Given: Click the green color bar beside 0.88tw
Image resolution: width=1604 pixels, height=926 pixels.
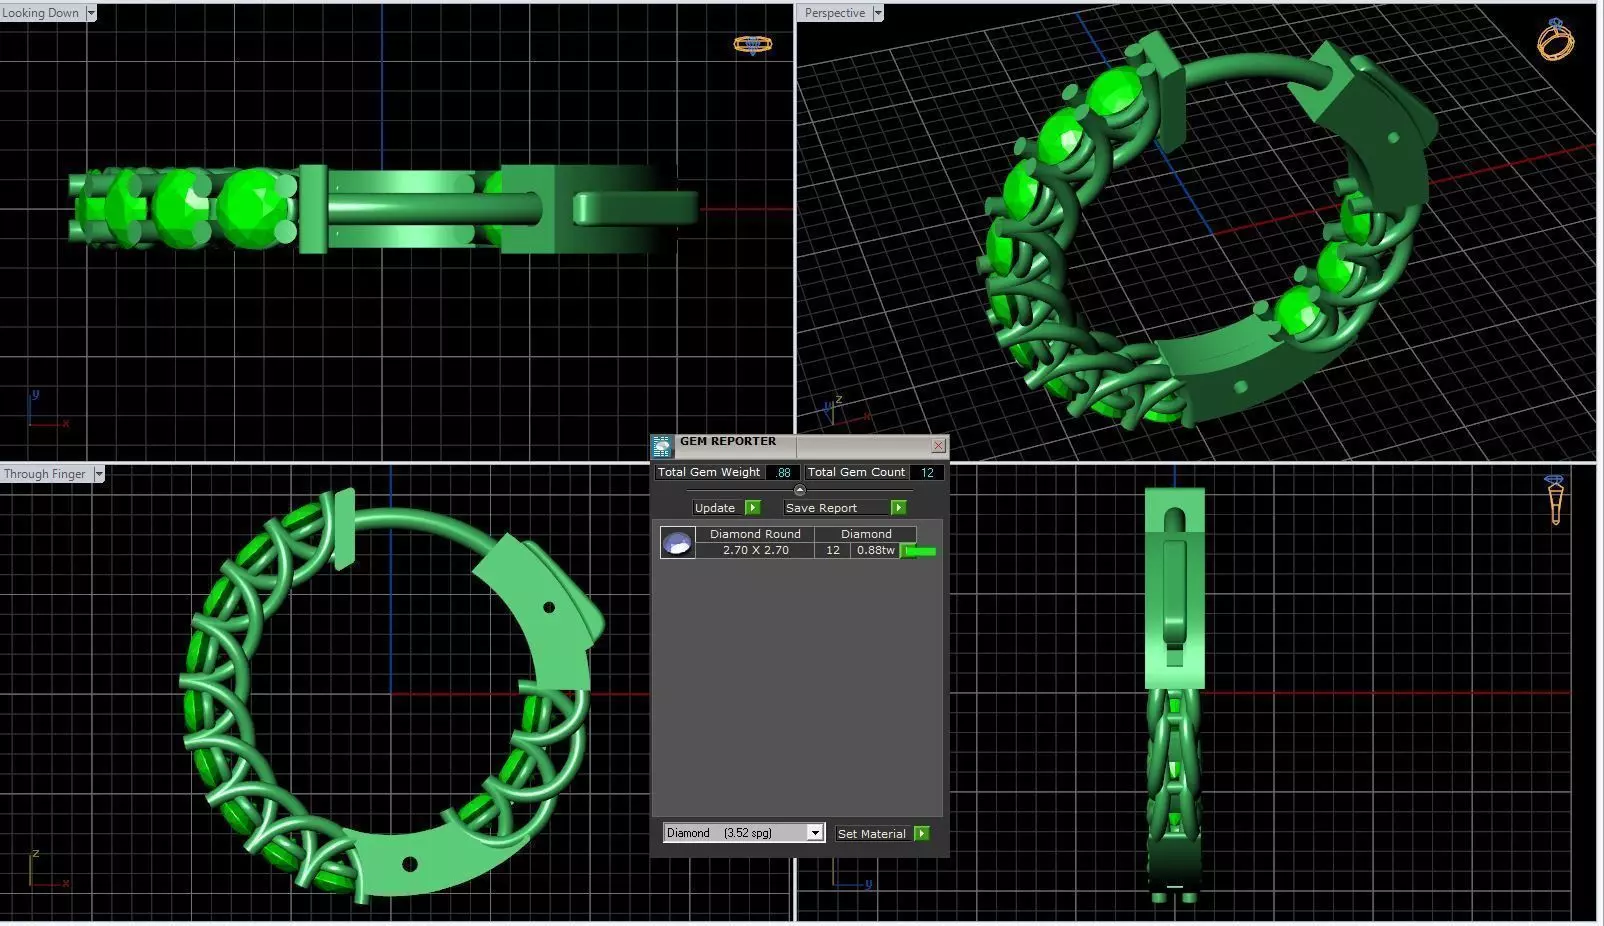Looking at the screenshot, I should pos(920,551).
